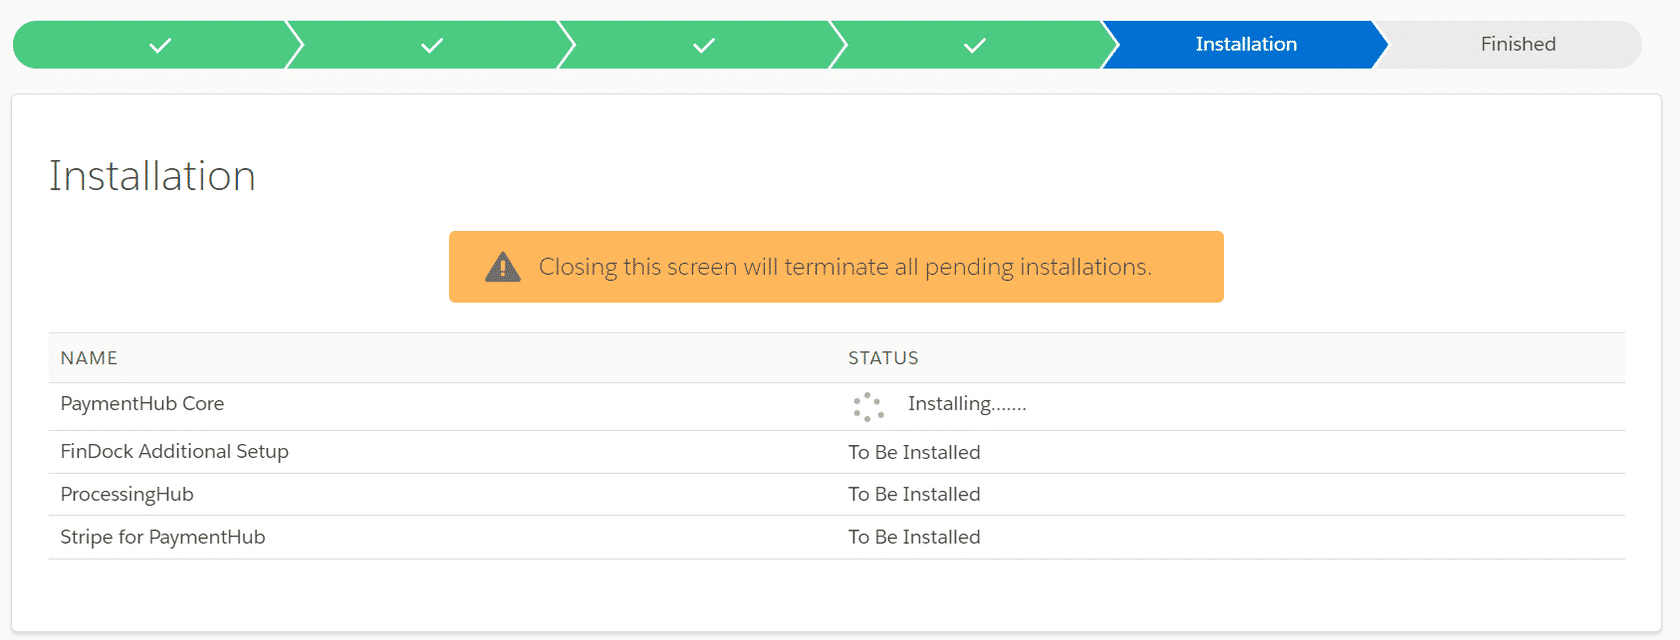This screenshot has height=640, width=1680.
Task: Click the Installing....... status text
Action: pos(966,403)
